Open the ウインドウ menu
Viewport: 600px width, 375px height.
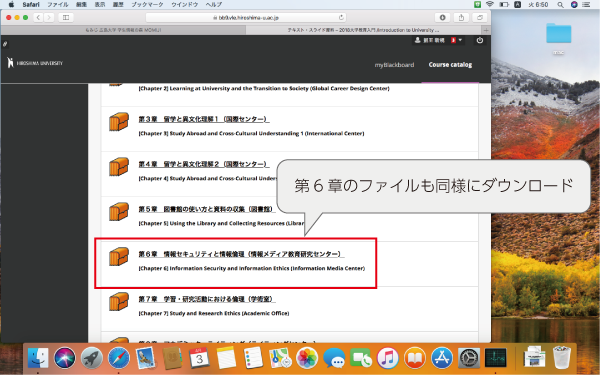pyautogui.click(x=184, y=5)
